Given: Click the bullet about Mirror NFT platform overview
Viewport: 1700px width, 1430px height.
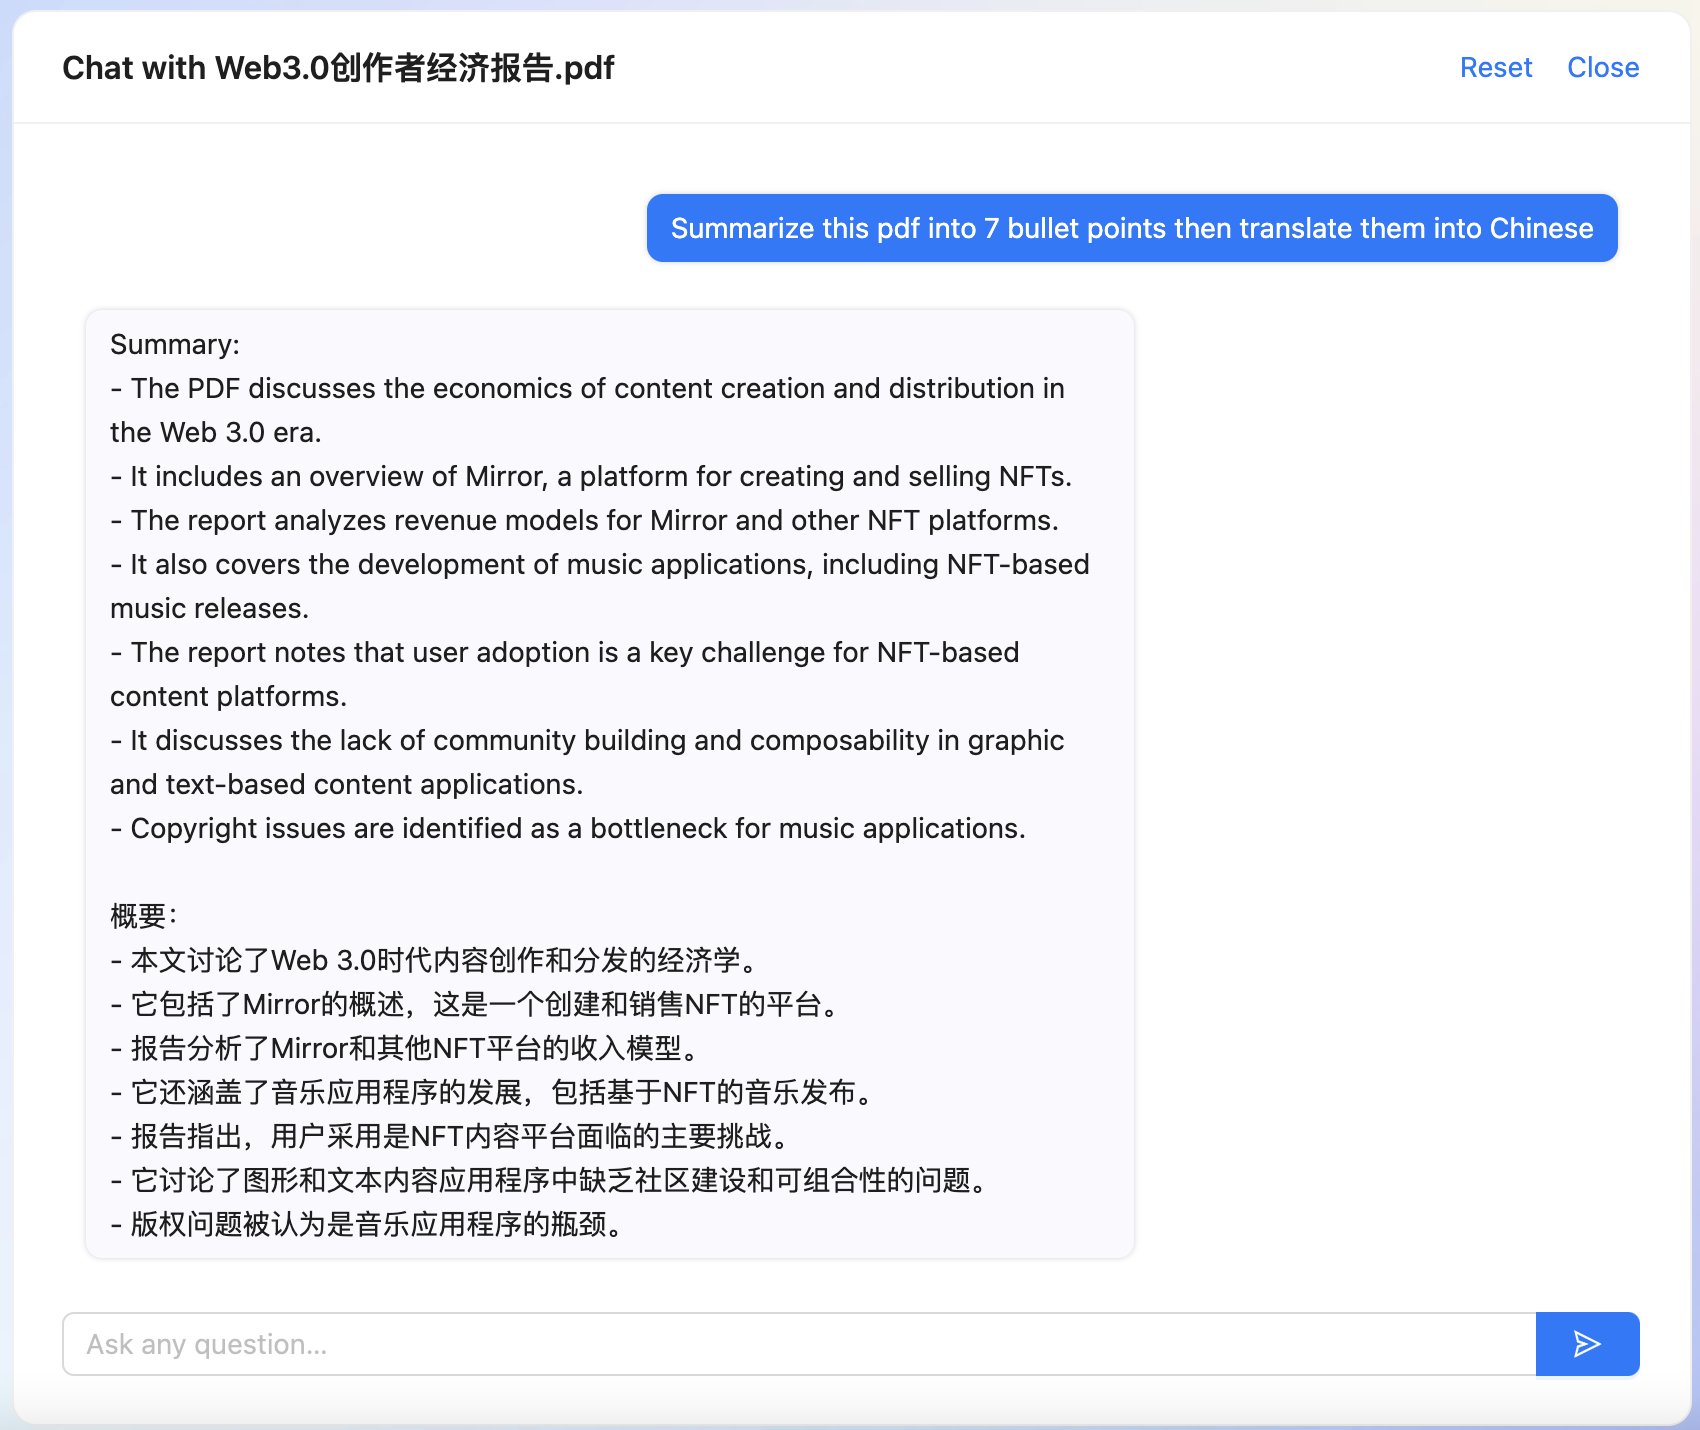Looking at the screenshot, I should pyautogui.click(x=590, y=476).
